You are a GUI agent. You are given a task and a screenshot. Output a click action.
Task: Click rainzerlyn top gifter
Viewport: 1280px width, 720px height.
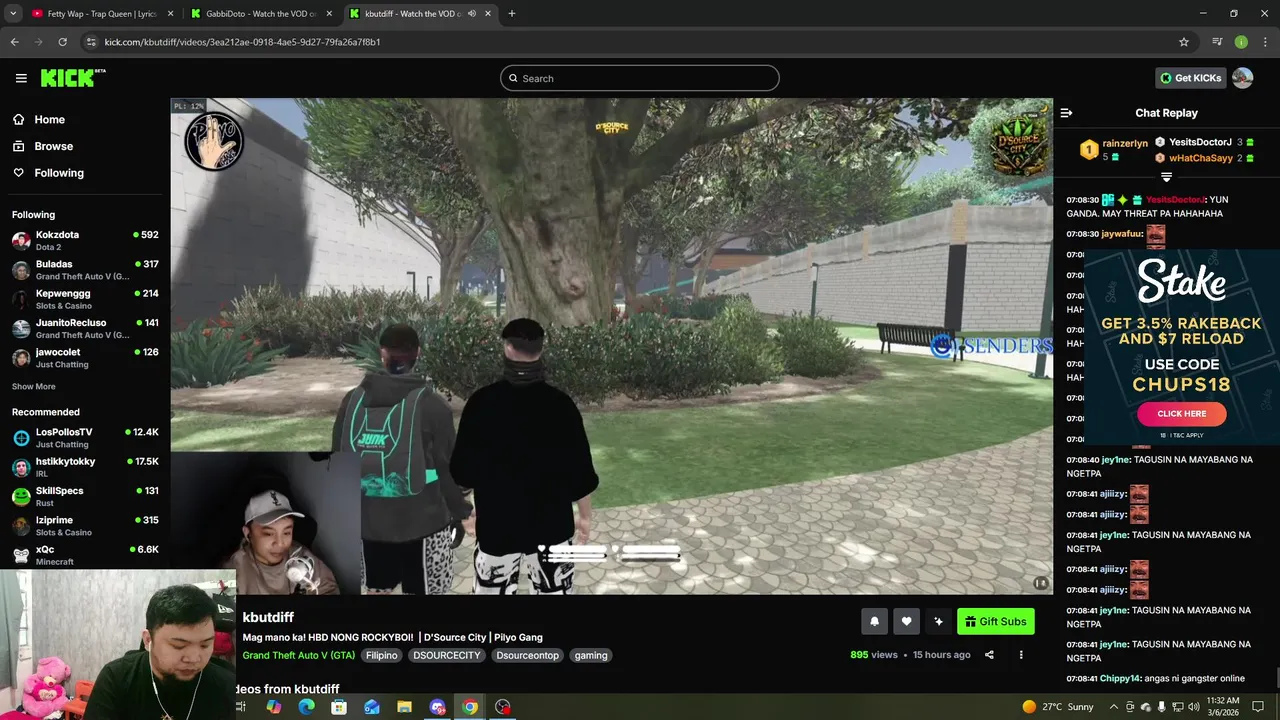[x=1125, y=144]
